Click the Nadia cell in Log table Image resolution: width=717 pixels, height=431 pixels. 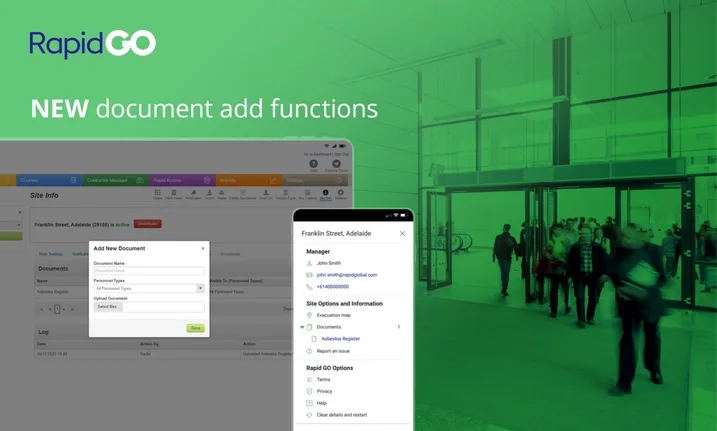point(190,354)
